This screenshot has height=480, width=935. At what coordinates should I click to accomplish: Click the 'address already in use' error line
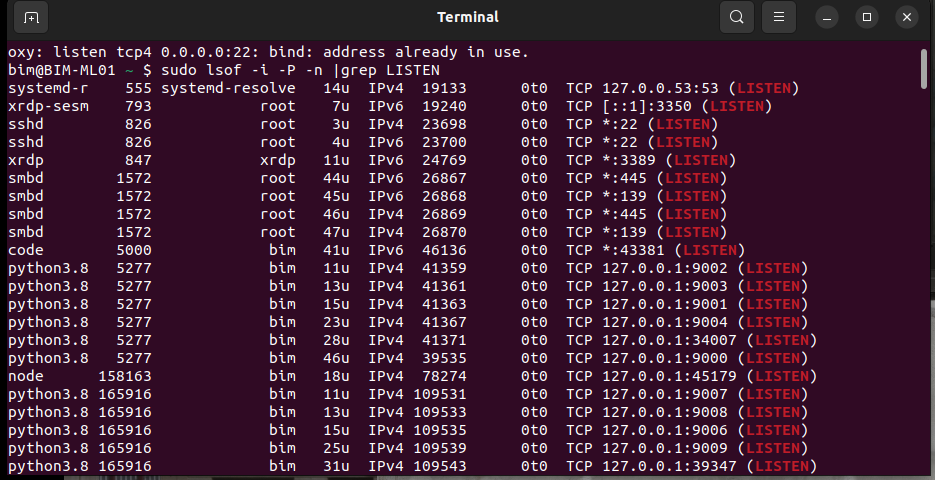pyautogui.click(x=268, y=52)
